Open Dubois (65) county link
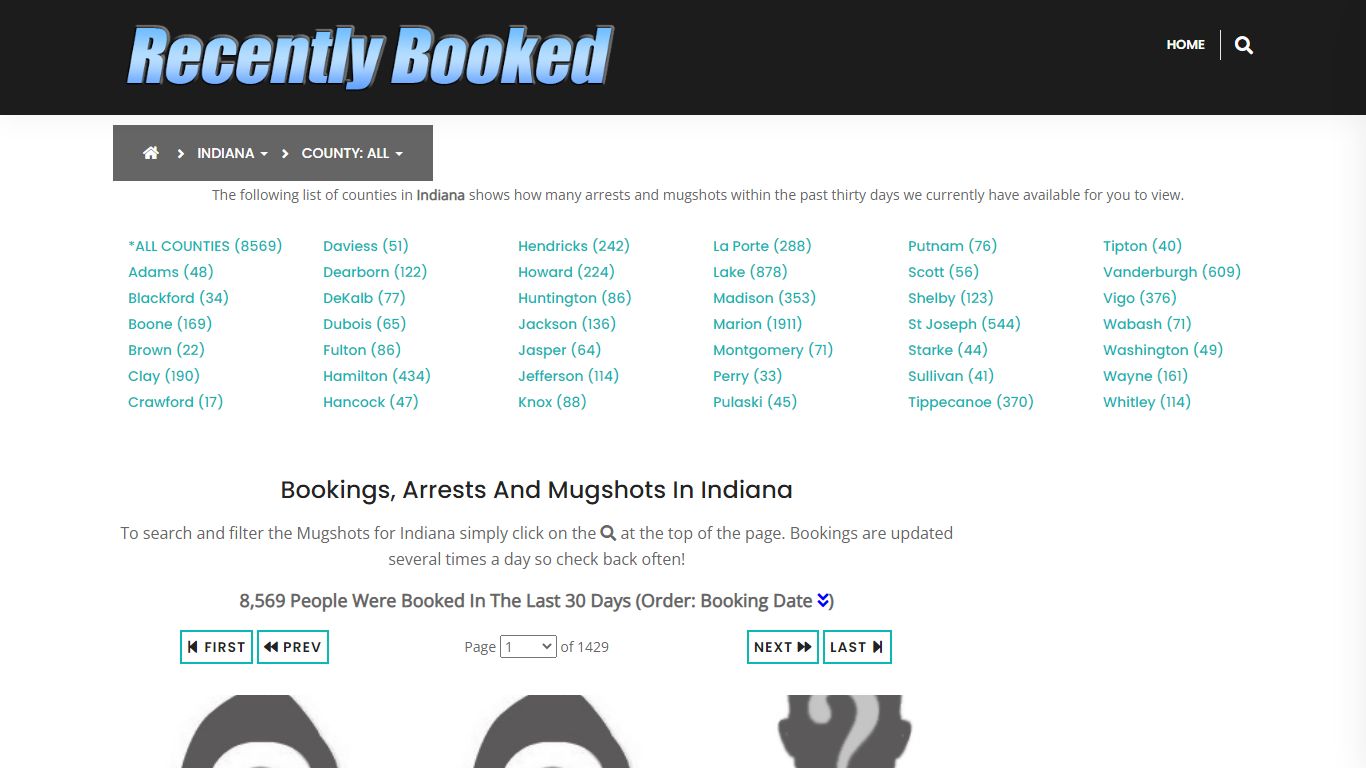1366x768 pixels. tap(364, 324)
